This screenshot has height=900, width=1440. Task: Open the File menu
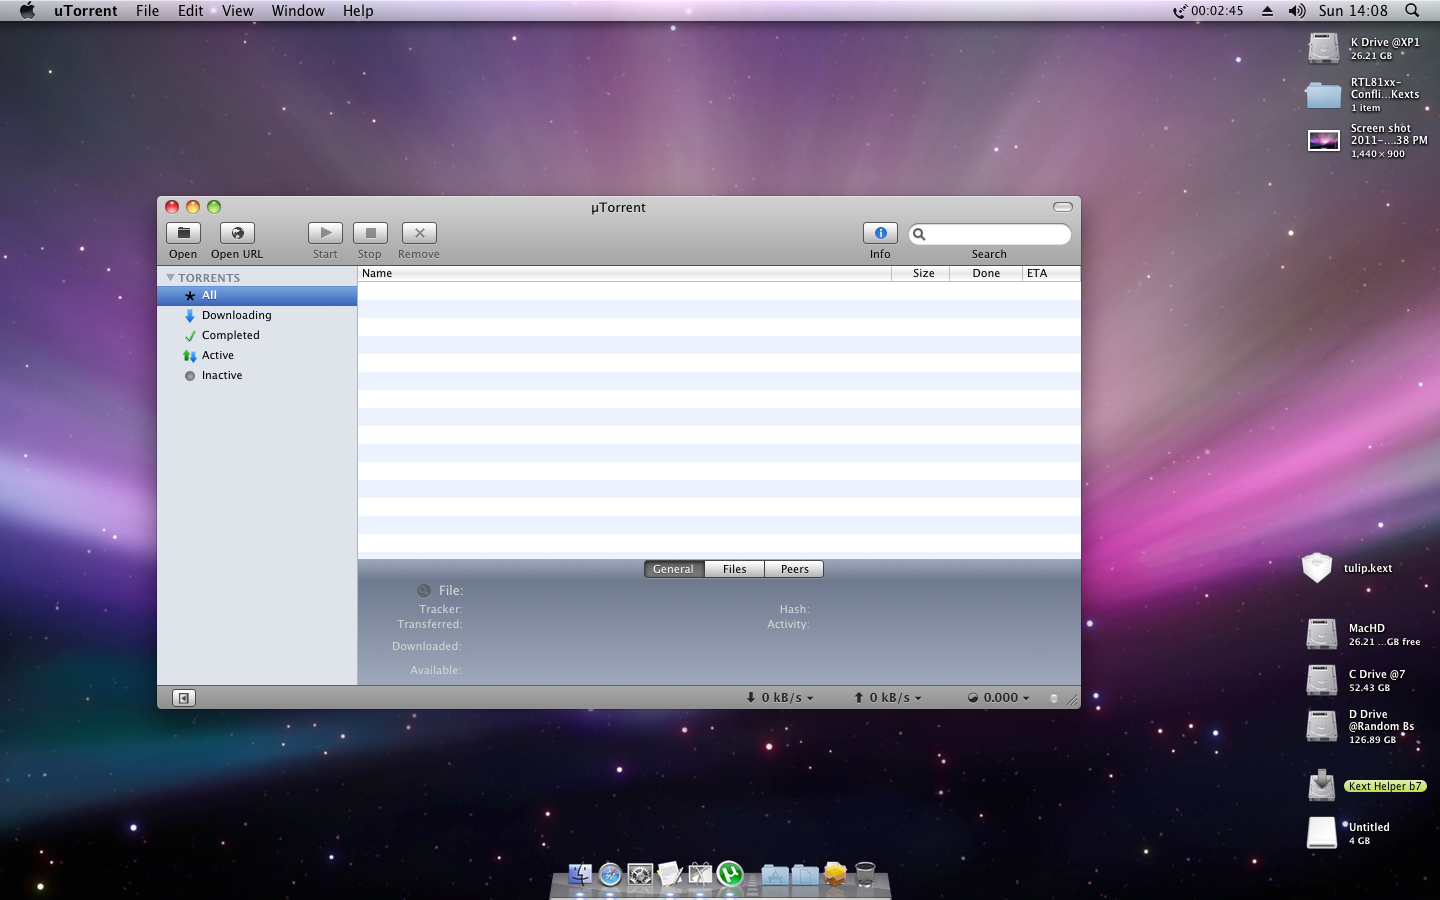click(147, 11)
